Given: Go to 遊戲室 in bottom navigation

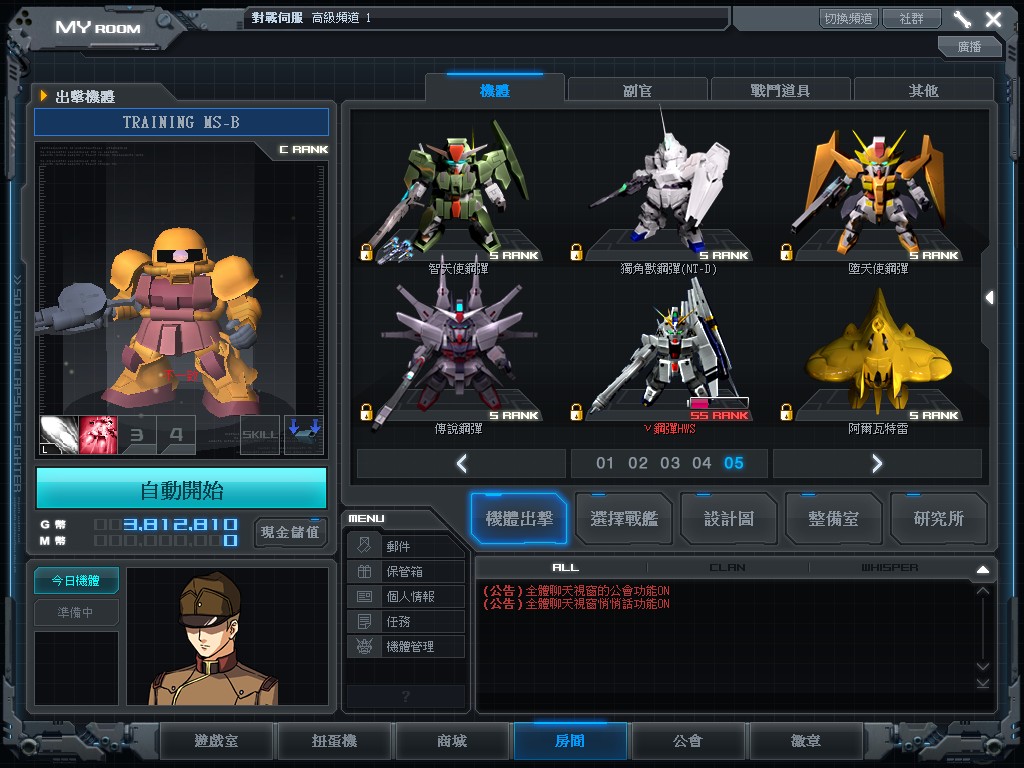Looking at the screenshot, I should click(x=216, y=741).
